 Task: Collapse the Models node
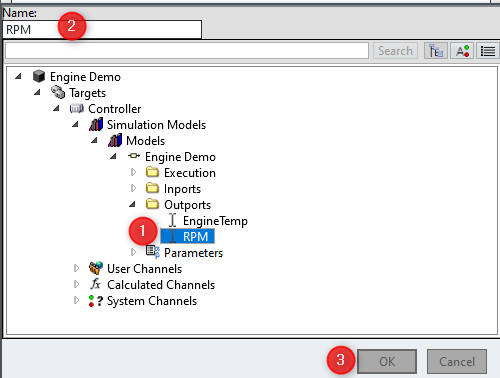[94, 140]
